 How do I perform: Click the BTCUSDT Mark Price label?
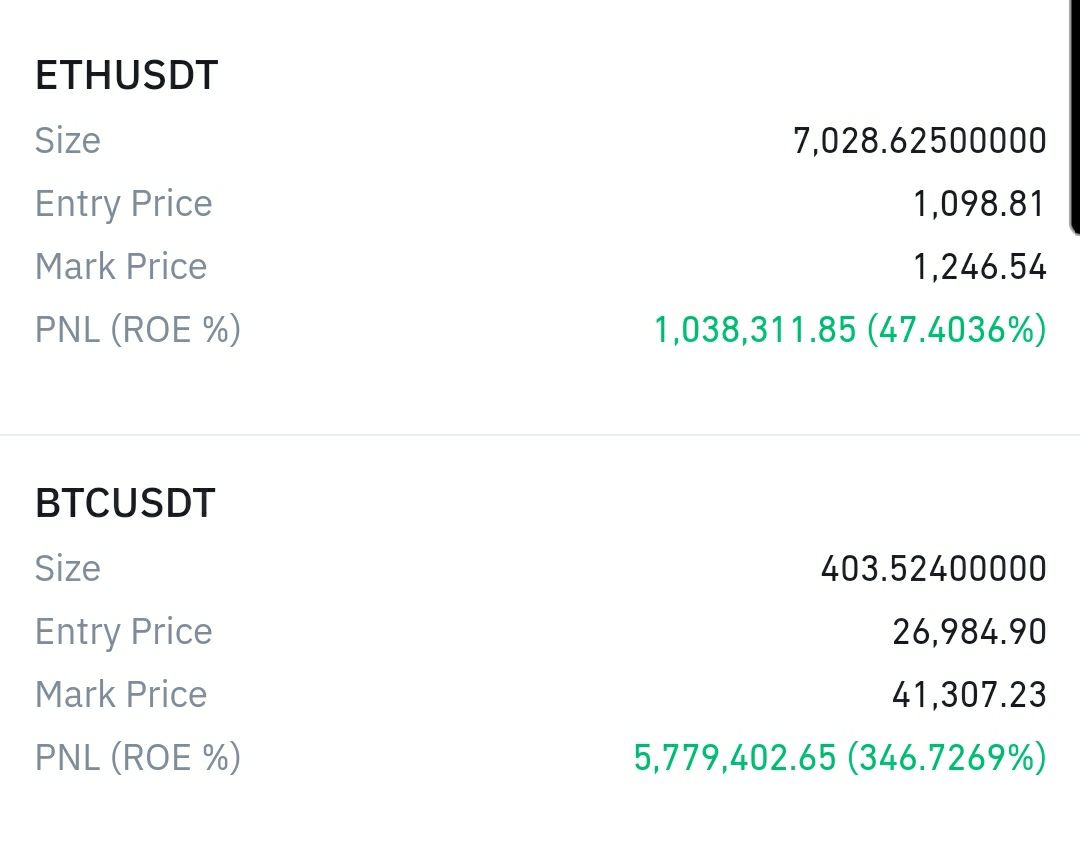coord(121,695)
